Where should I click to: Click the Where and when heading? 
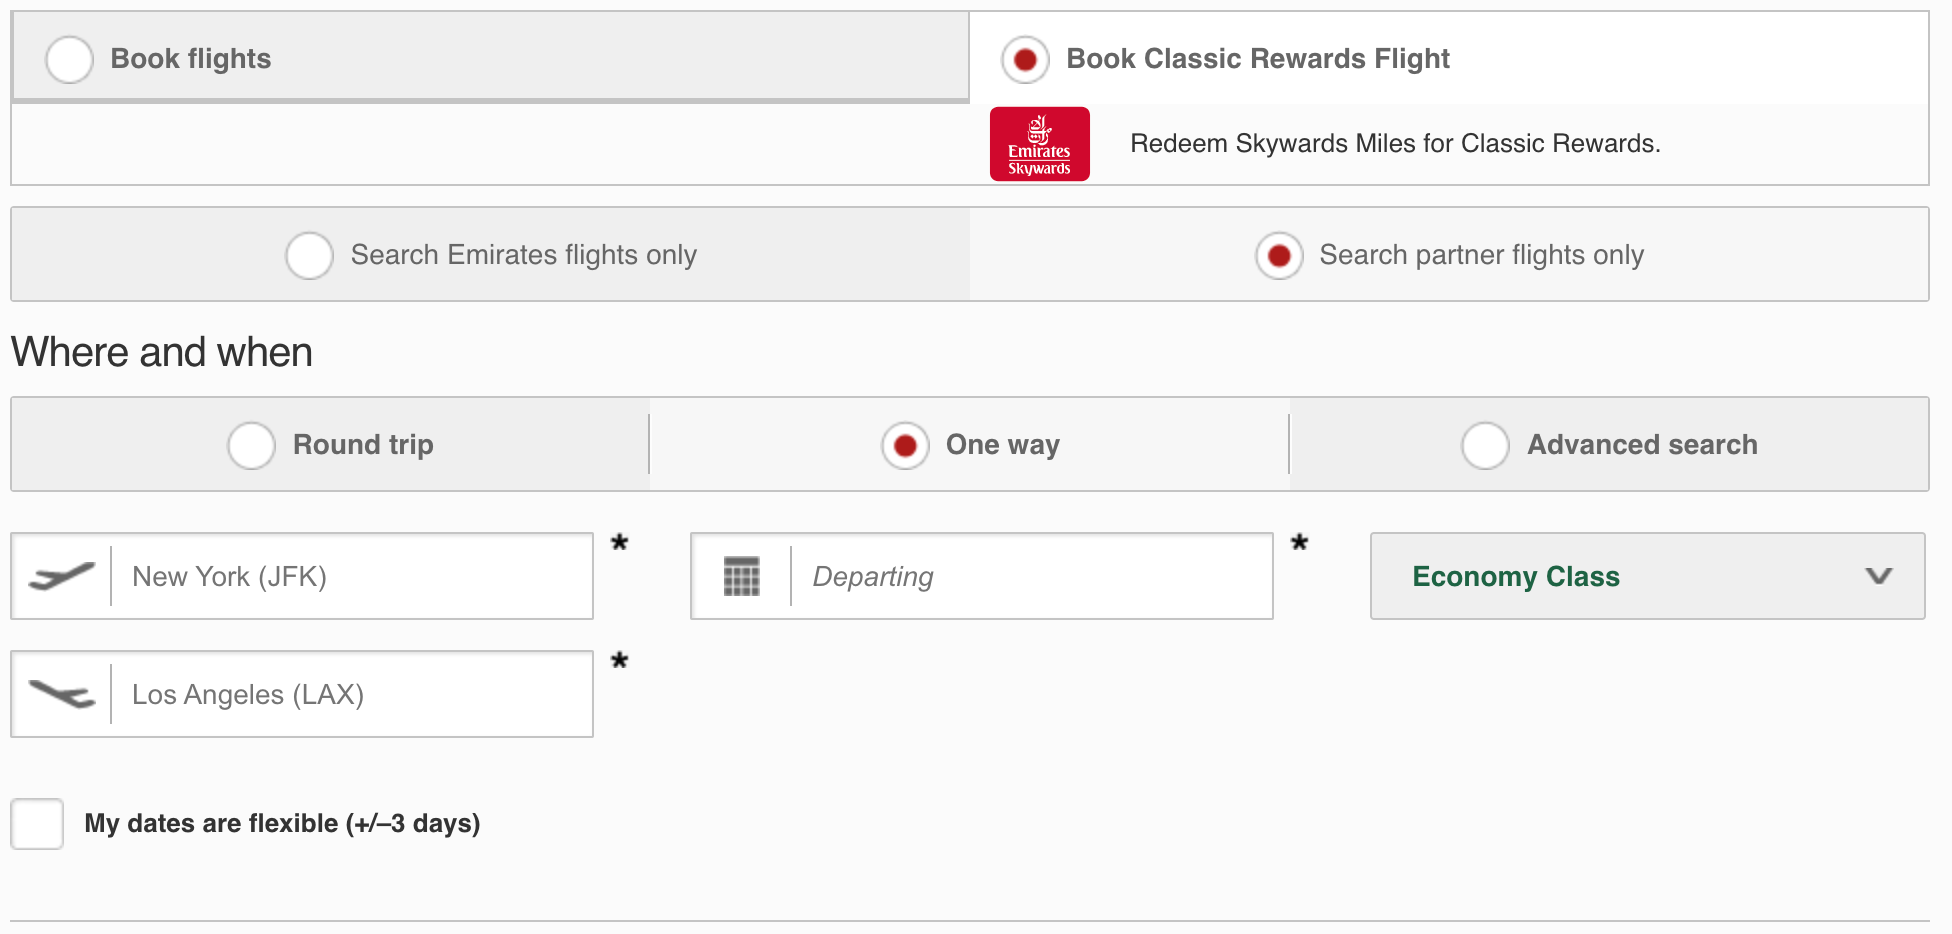160,351
